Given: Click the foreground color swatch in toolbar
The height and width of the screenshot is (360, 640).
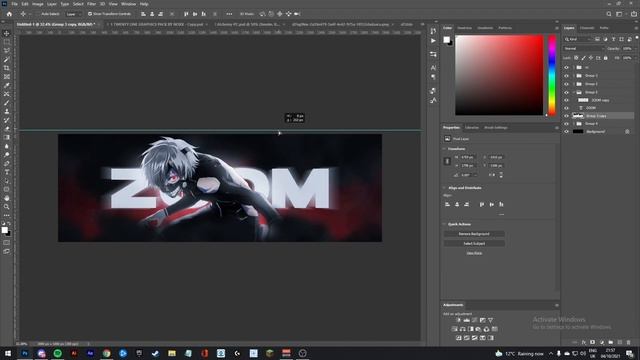Looking at the screenshot, I should [4, 230].
